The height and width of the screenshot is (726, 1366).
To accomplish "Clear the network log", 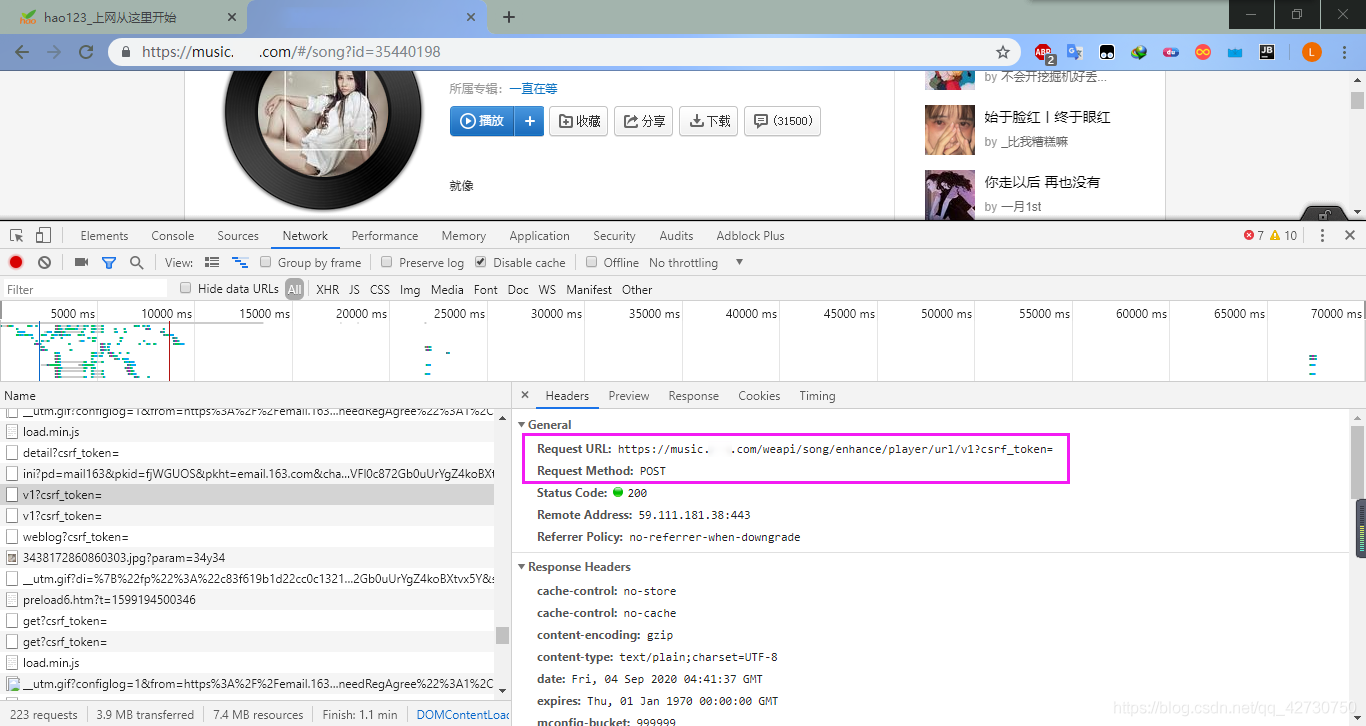I will (x=44, y=262).
